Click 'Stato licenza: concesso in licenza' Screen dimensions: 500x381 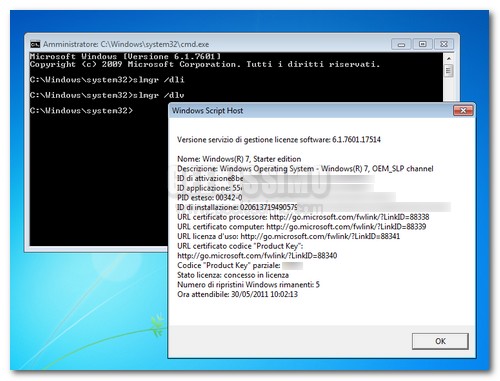click(233, 275)
